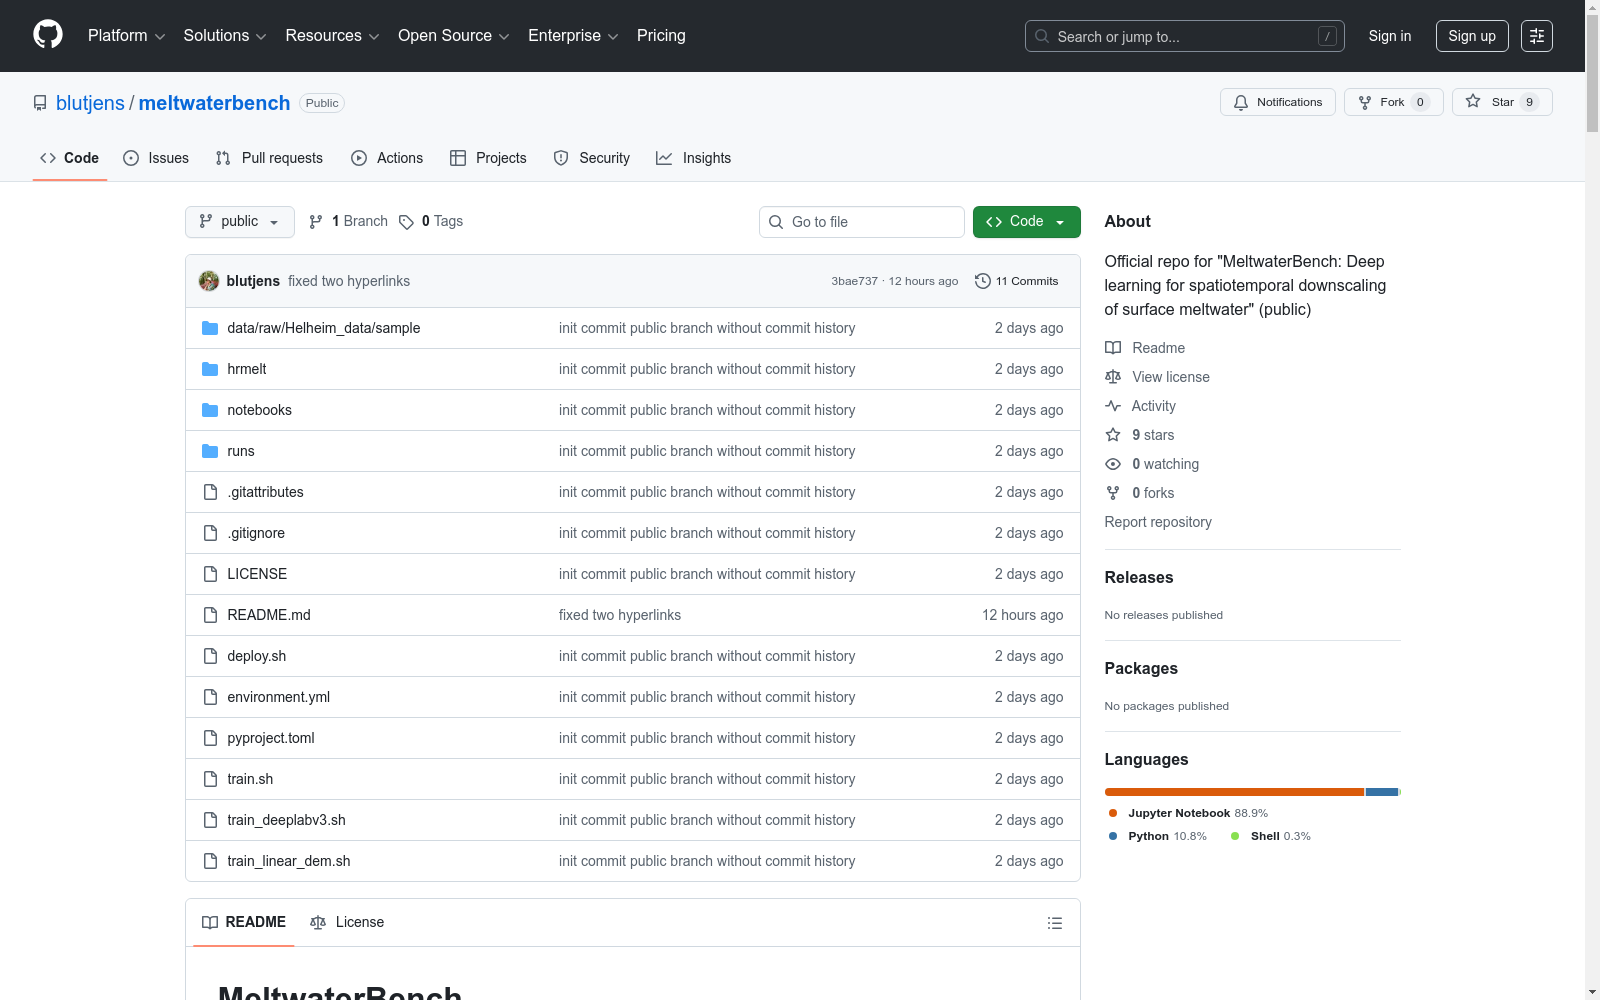Open the 11 Commits history link
The height and width of the screenshot is (1000, 1600).
pyautogui.click(x=1017, y=281)
